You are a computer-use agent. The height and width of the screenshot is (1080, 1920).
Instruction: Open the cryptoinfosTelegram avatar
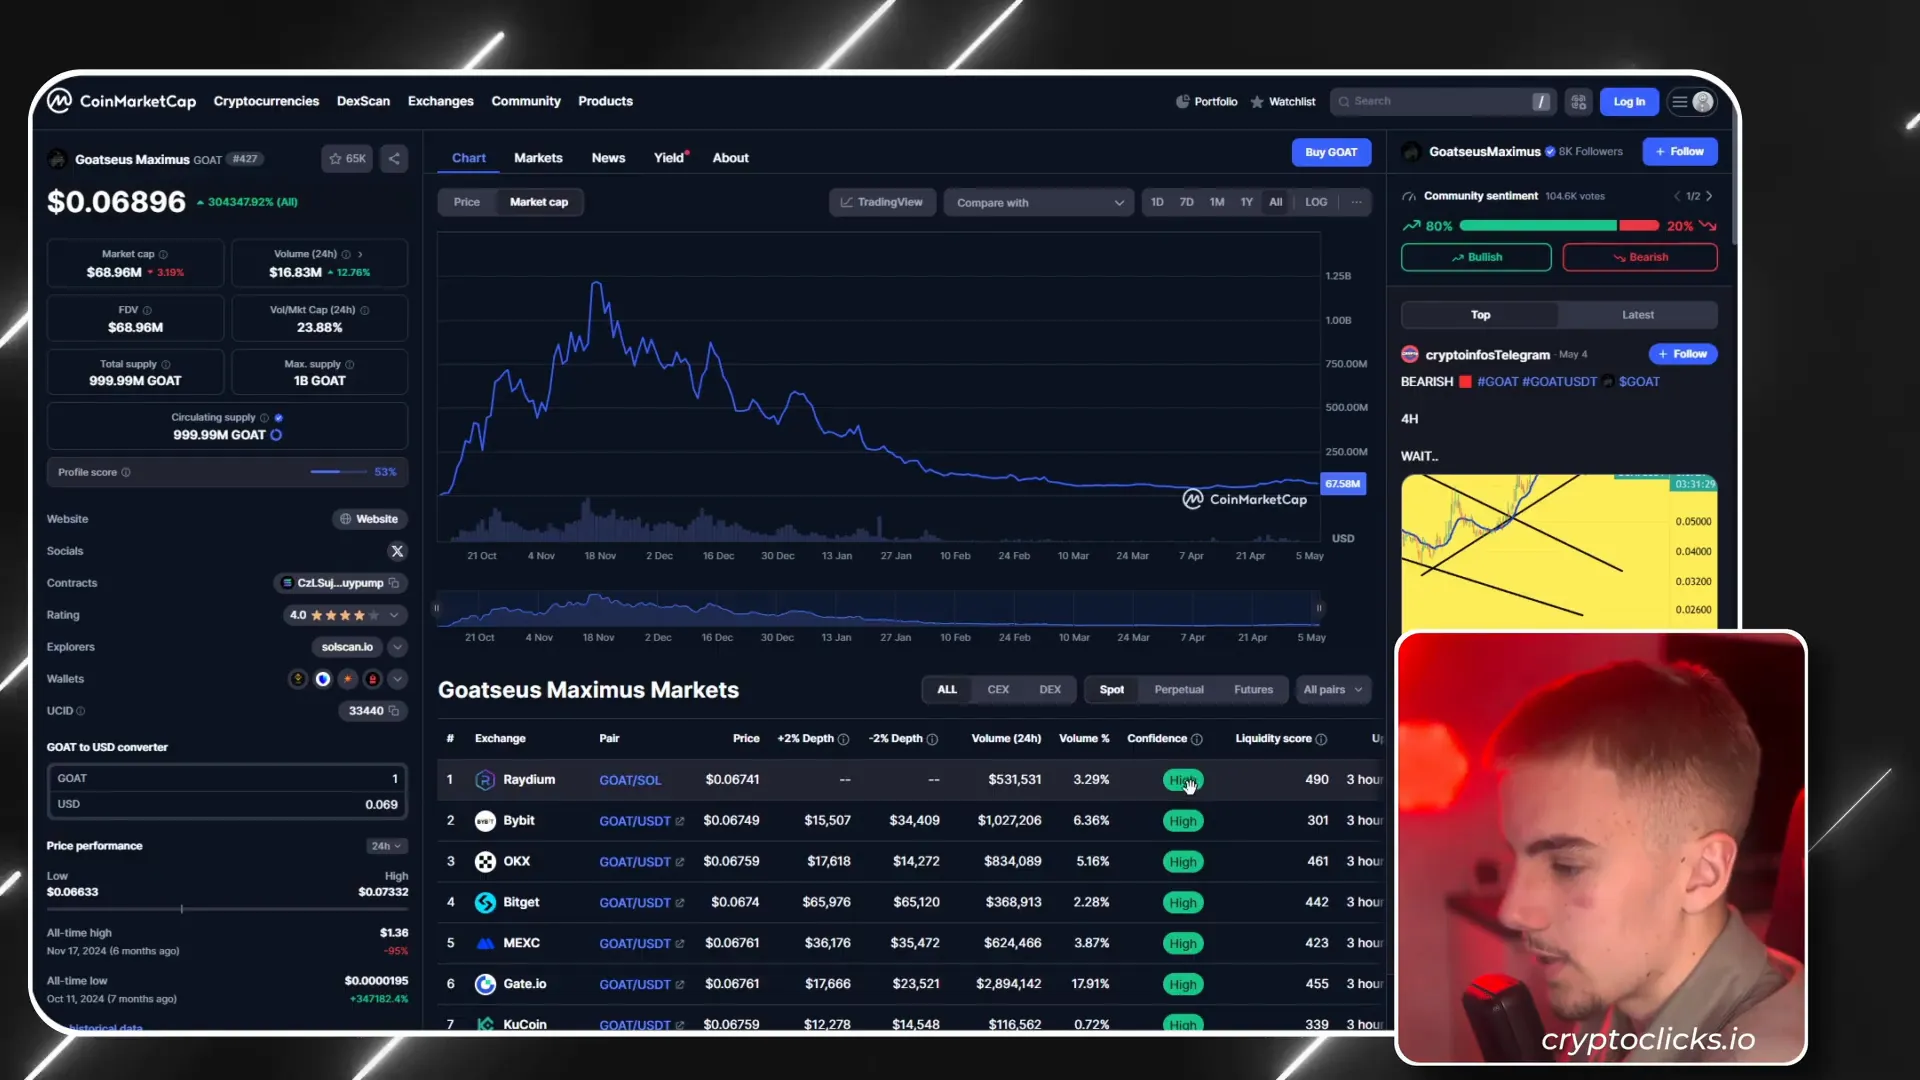pyautogui.click(x=1410, y=354)
